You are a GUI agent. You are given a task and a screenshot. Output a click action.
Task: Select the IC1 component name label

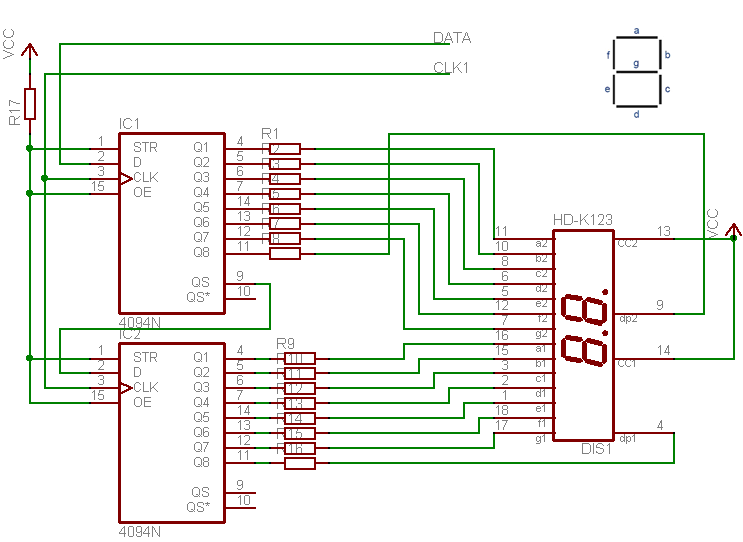point(130,124)
